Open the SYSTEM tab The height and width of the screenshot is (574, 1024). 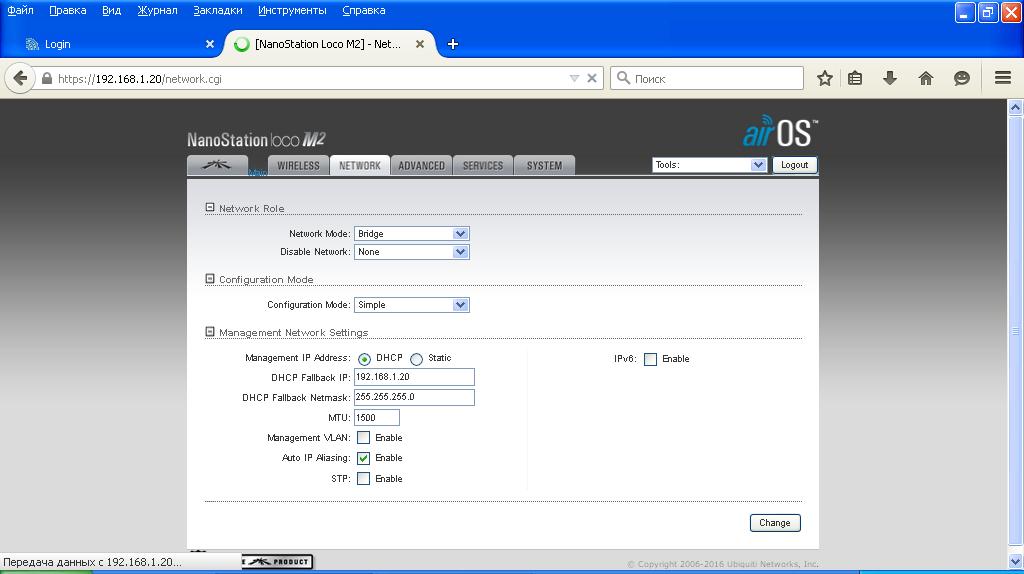tap(544, 165)
